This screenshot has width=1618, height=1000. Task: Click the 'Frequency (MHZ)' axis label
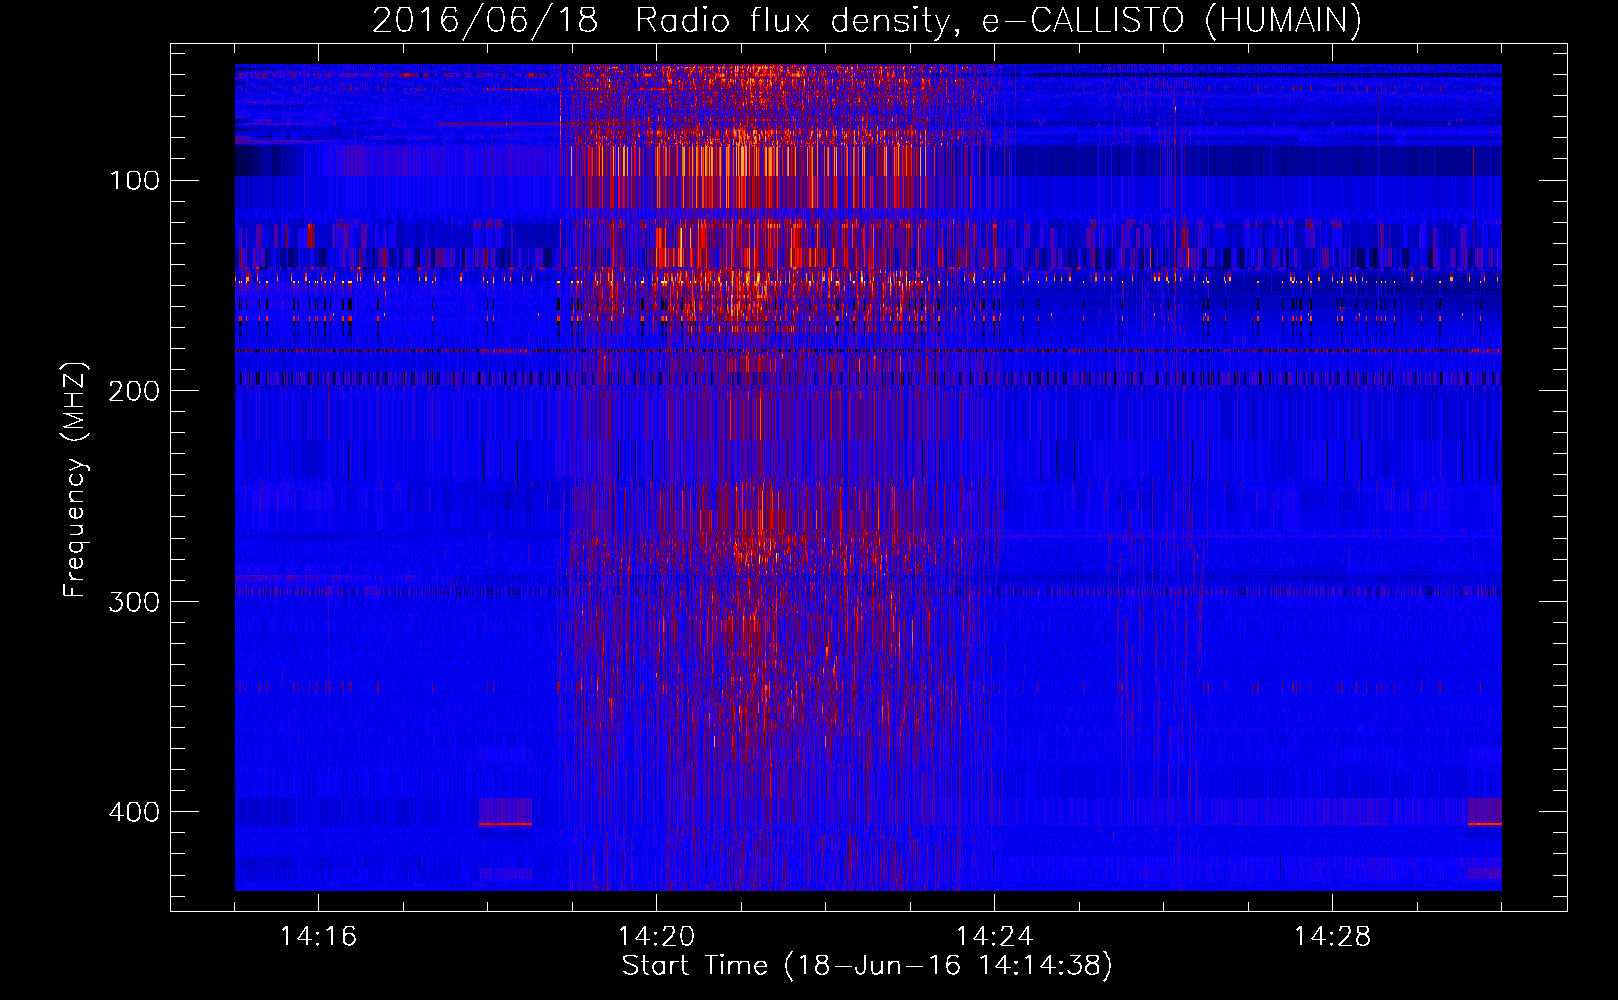pyautogui.click(x=75, y=479)
